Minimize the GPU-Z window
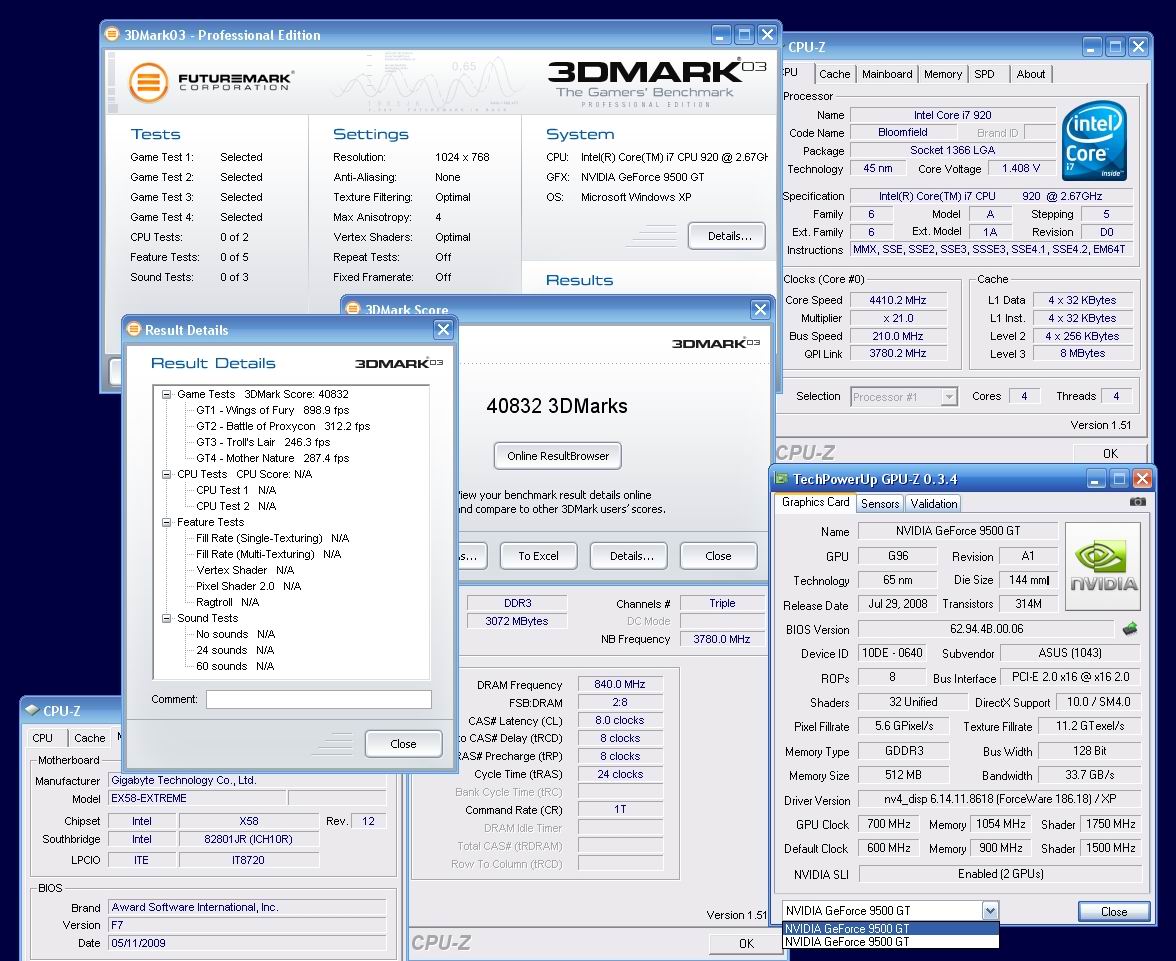 tap(1096, 479)
